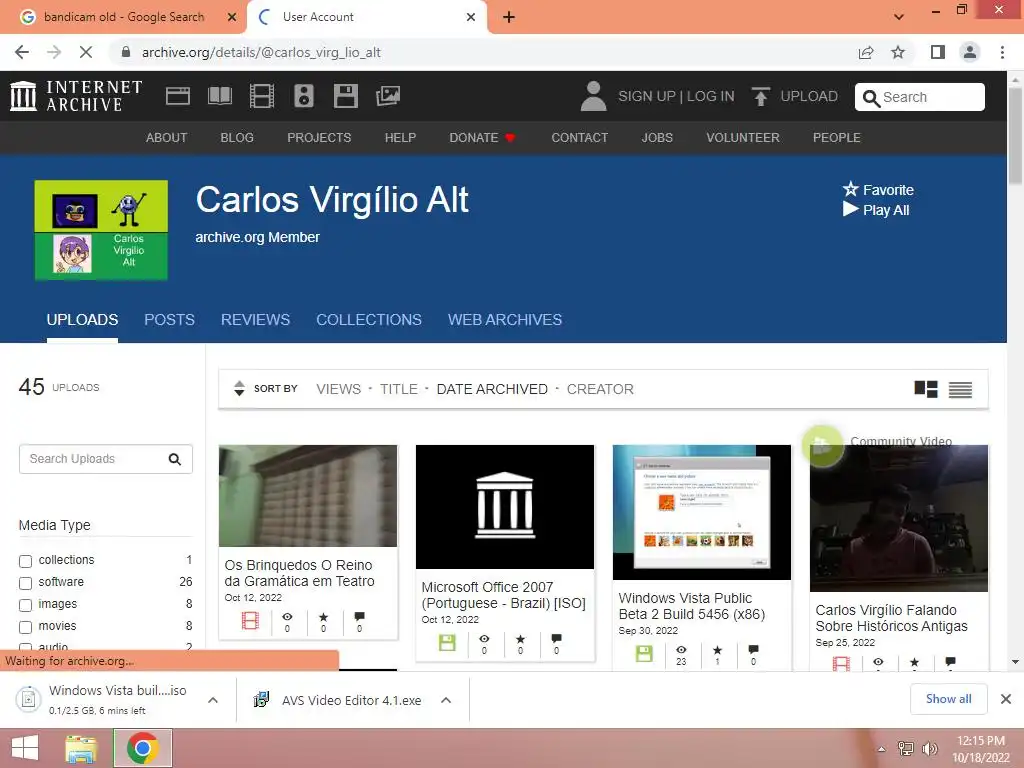Click the volume icon in the system tray

tap(930, 749)
